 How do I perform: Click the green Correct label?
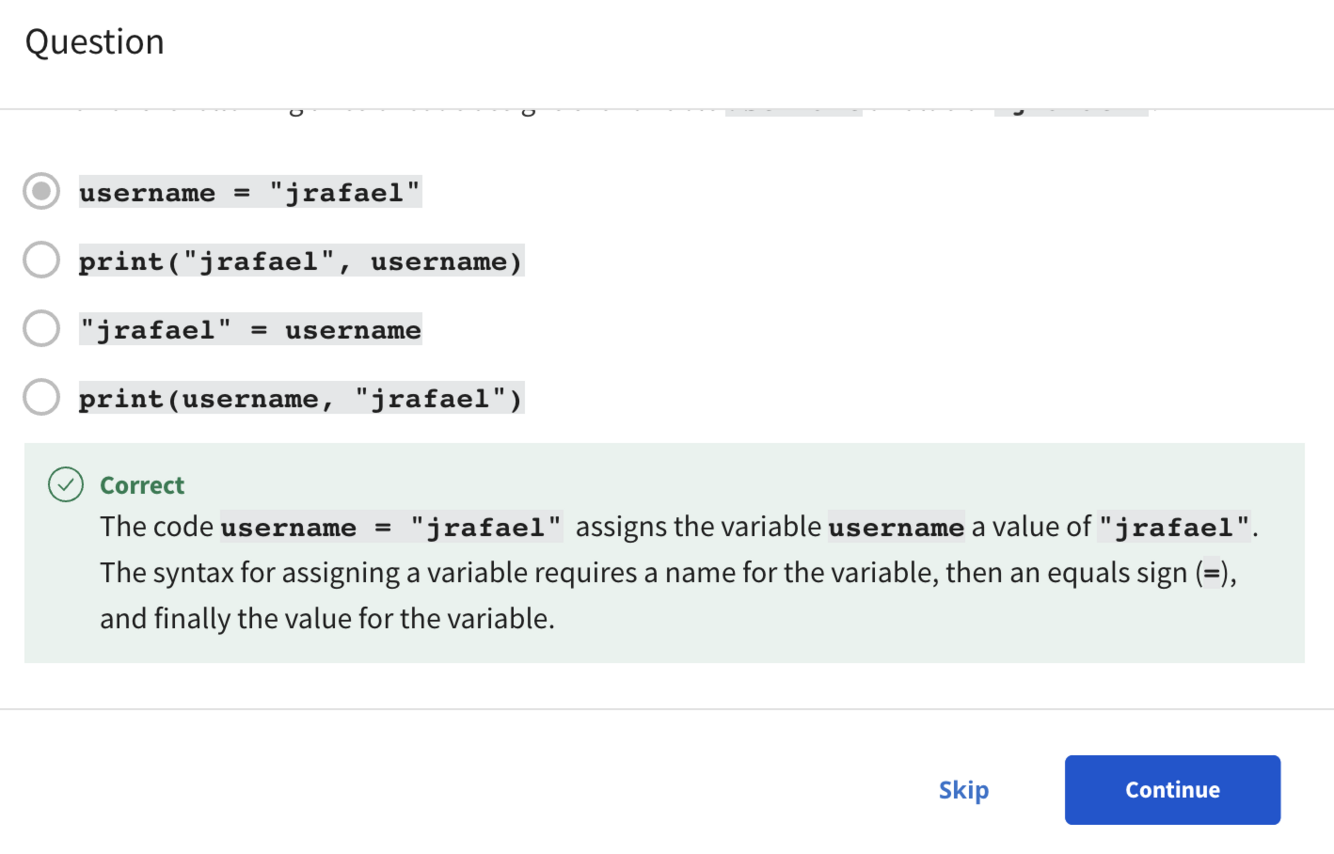pos(142,485)
